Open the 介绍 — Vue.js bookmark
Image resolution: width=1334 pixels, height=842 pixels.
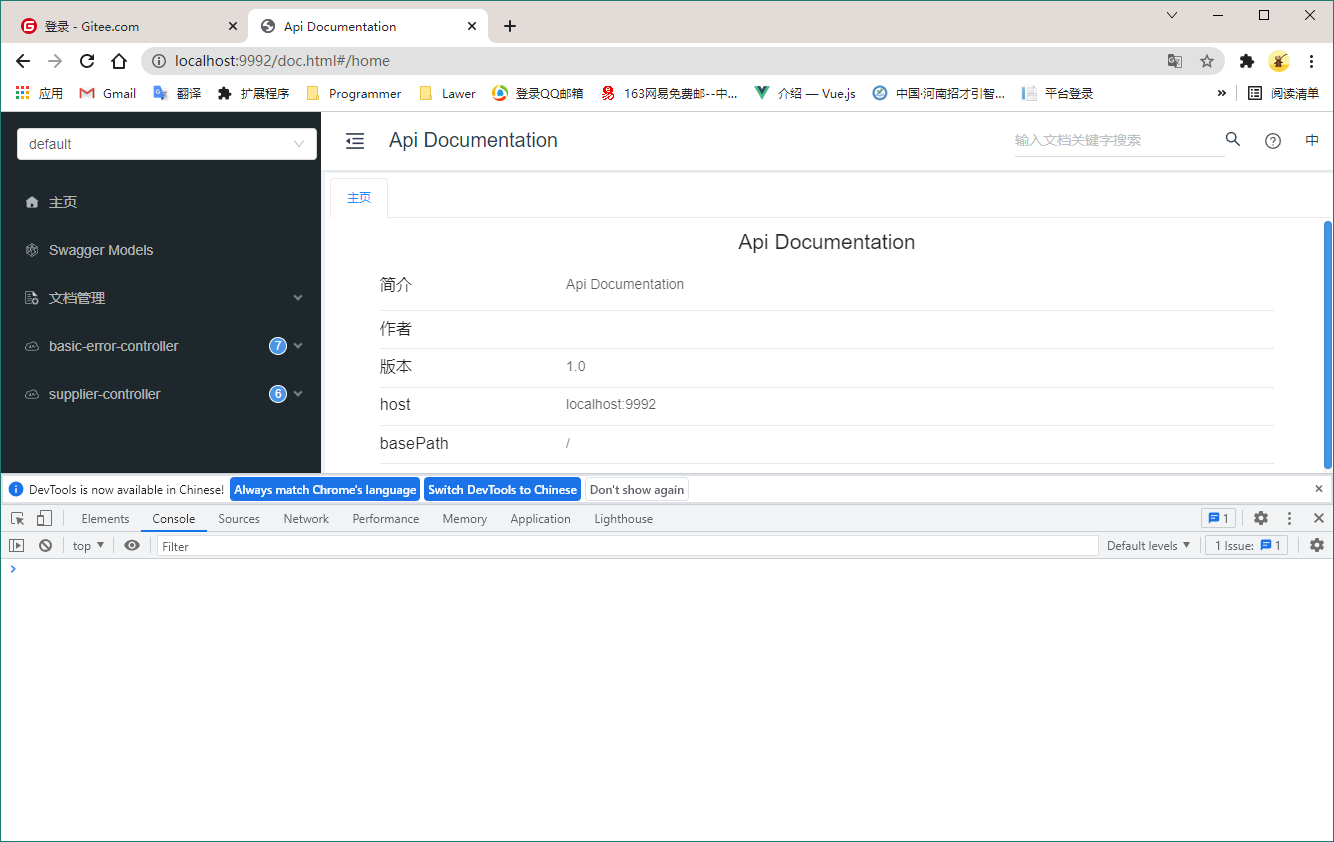pyautogui.click(x=805, y=93)
